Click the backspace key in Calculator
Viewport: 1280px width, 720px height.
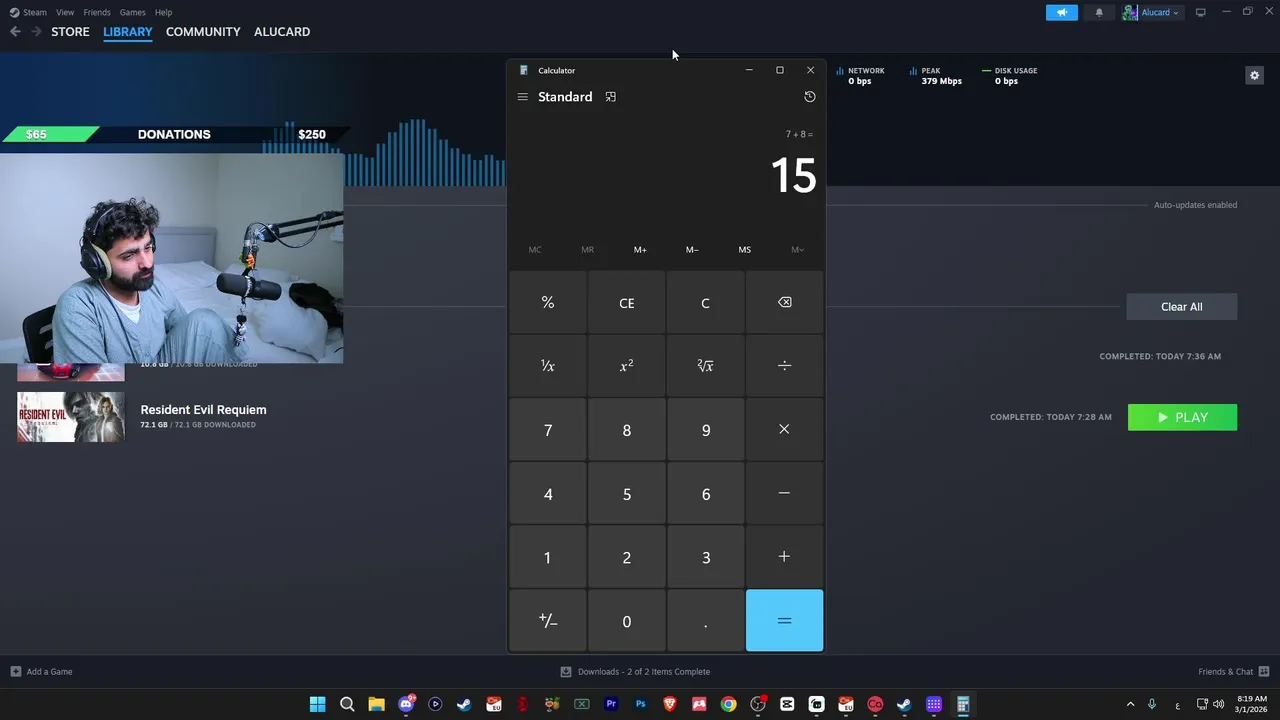coord(785,302)
